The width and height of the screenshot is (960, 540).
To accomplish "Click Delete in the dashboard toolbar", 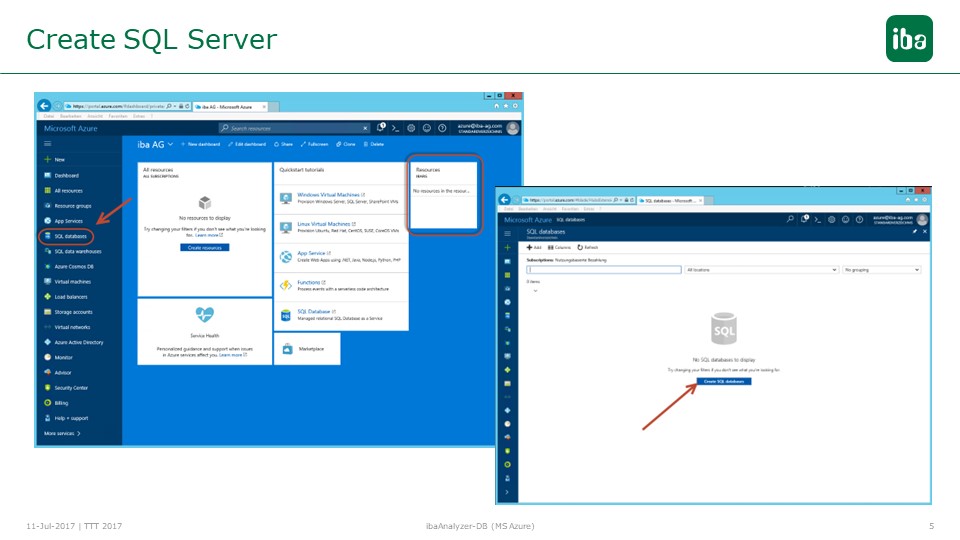I will tap(373, 144).
